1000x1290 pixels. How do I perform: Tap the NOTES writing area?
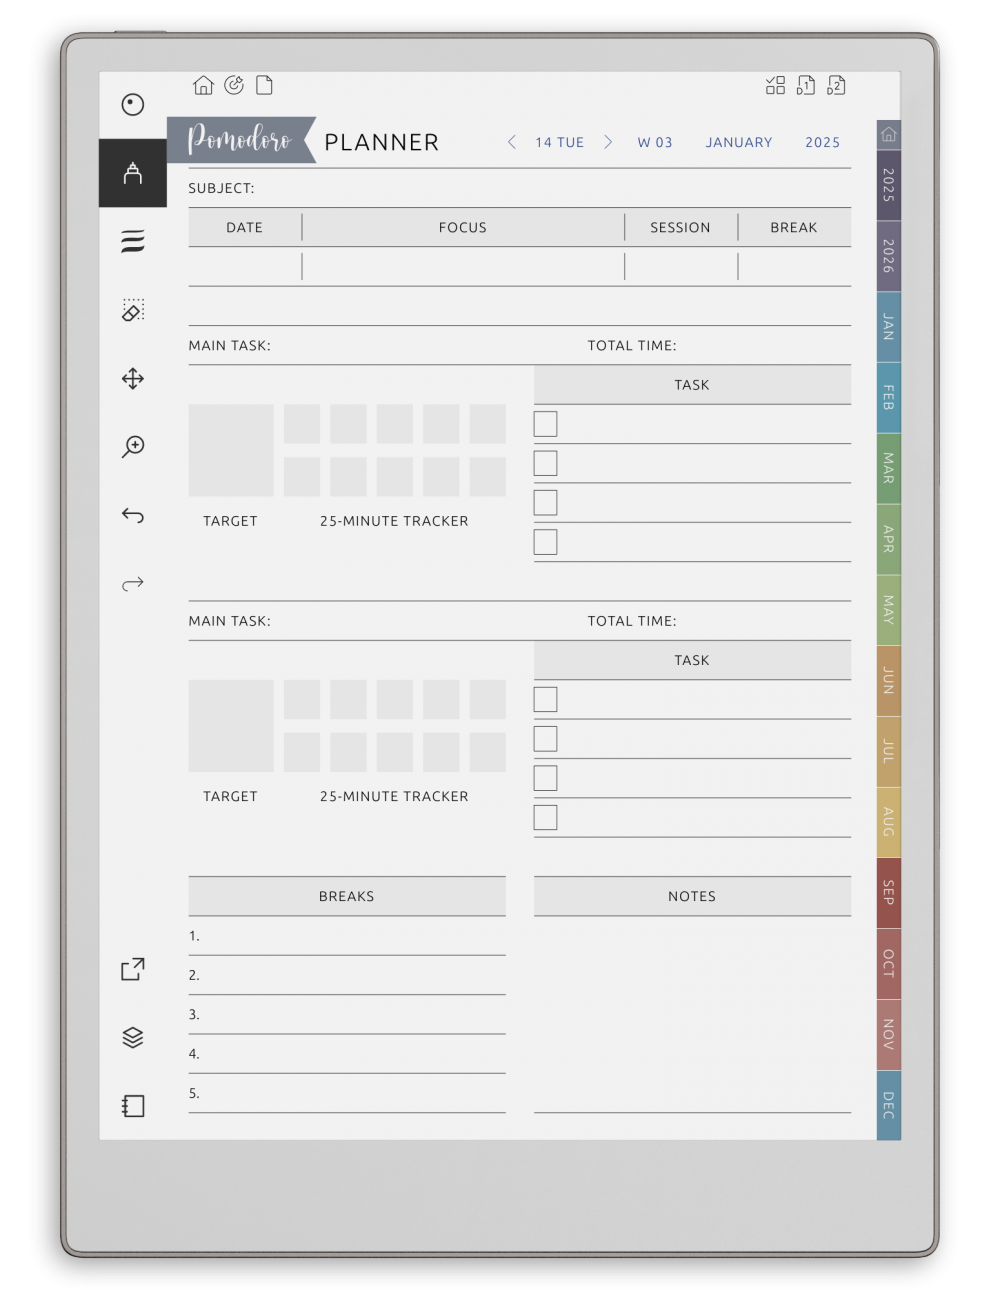(692, 1014)
